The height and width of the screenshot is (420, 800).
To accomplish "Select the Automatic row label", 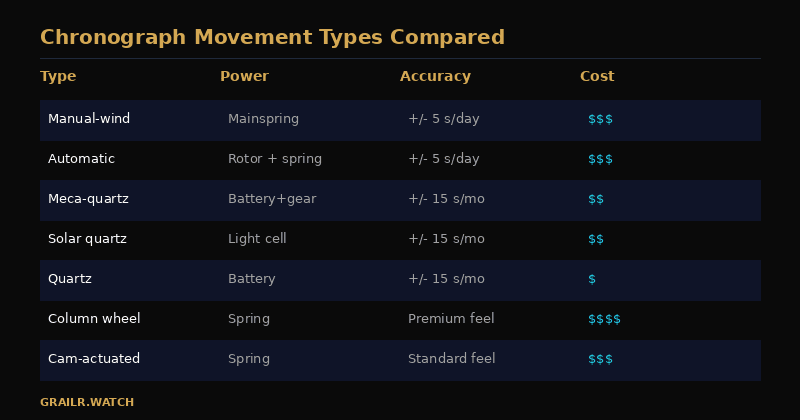I will tap(81, 159).
